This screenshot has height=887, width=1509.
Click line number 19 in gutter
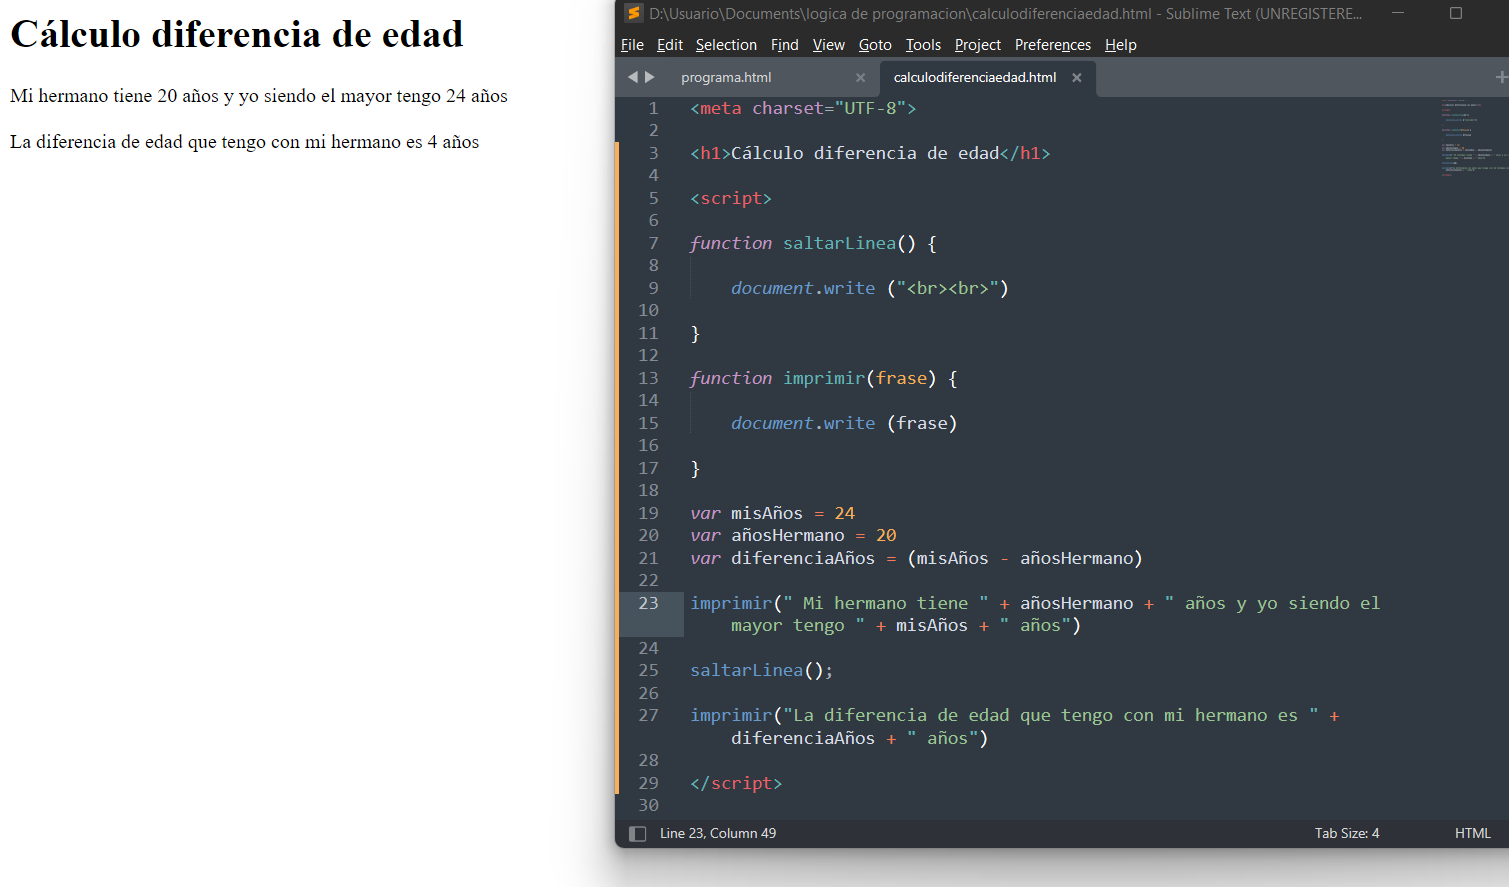[x=648, y=513]
